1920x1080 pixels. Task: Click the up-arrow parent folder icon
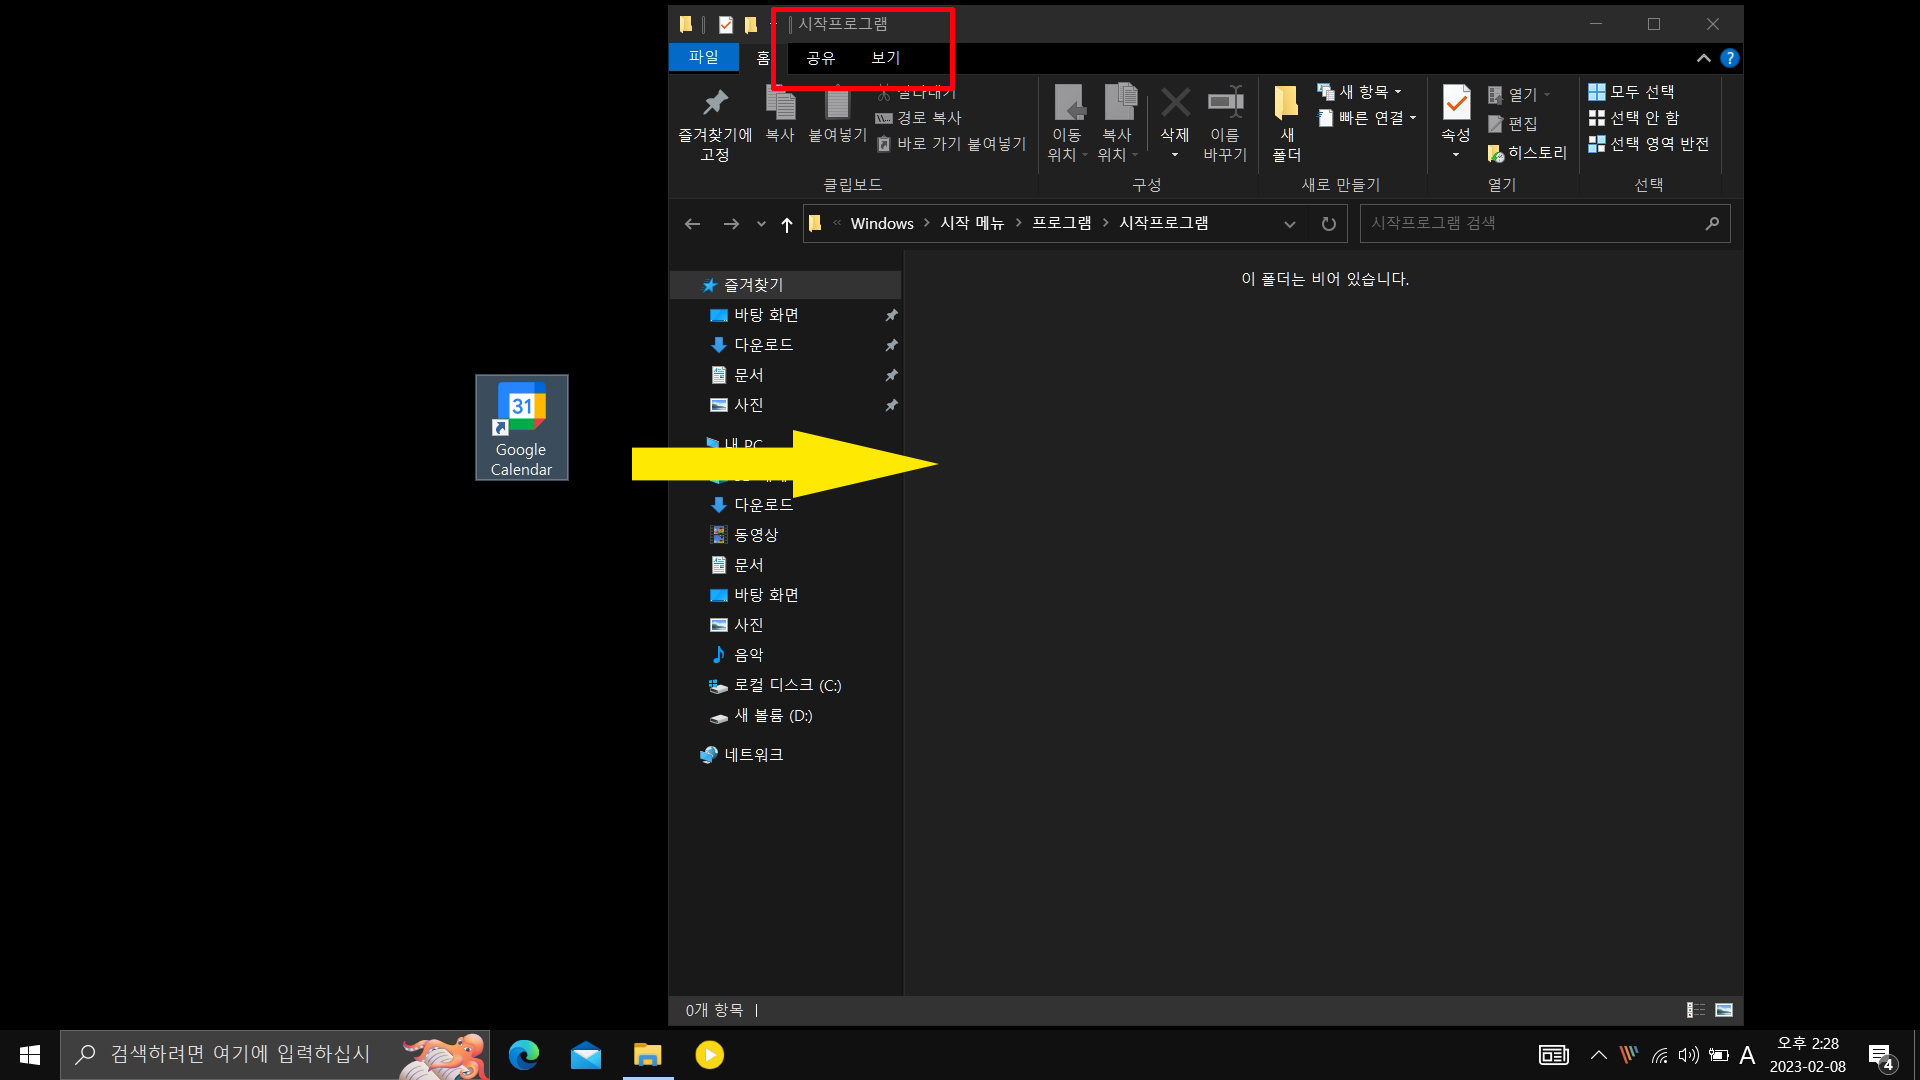pyautogui.click(x=787, y=224)
